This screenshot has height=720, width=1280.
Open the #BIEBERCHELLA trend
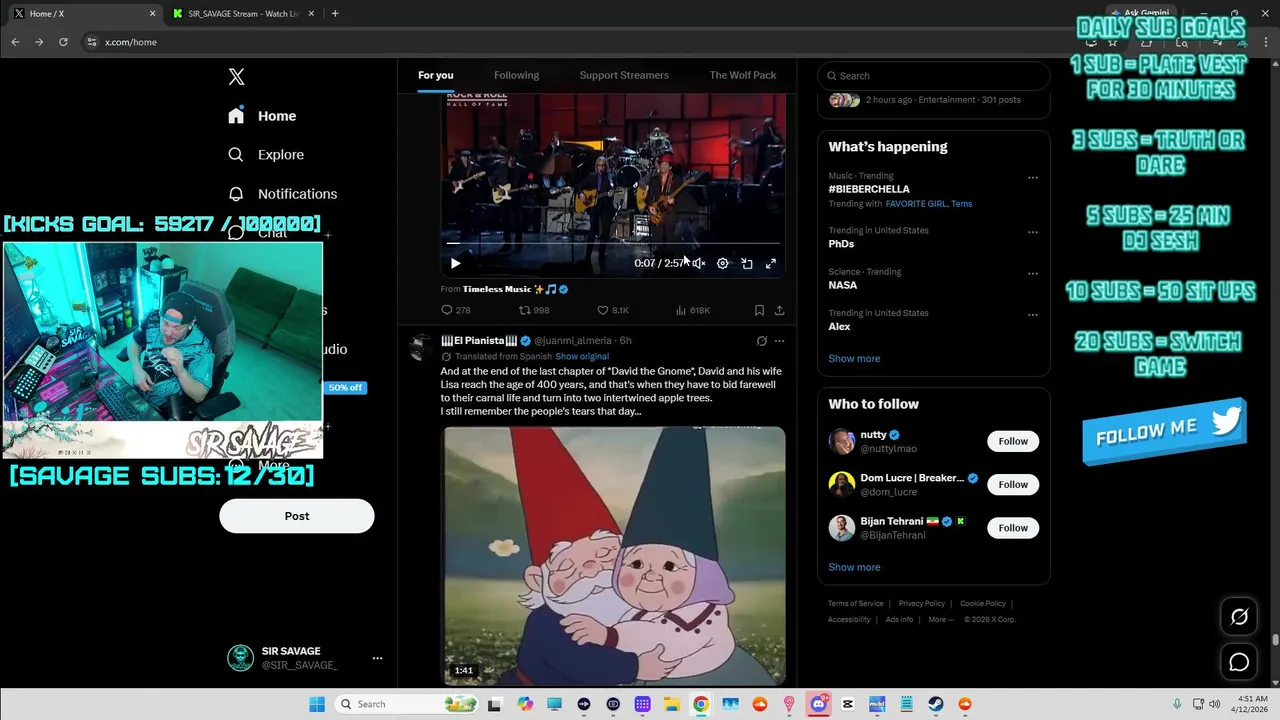pos(869,189)
